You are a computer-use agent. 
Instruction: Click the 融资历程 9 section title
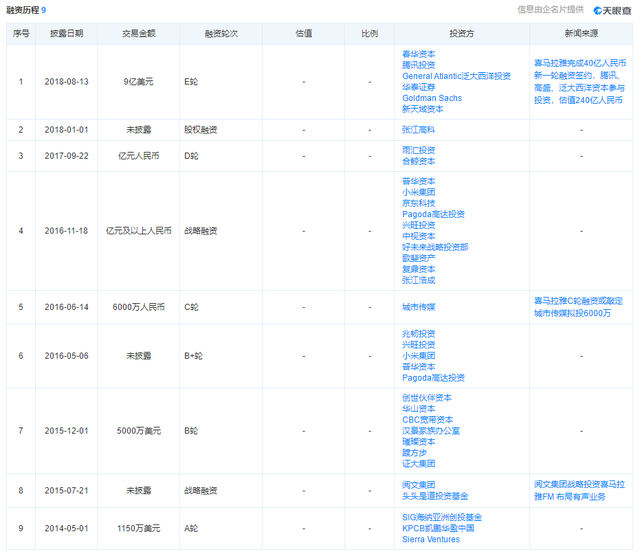(x=26, y=10)
